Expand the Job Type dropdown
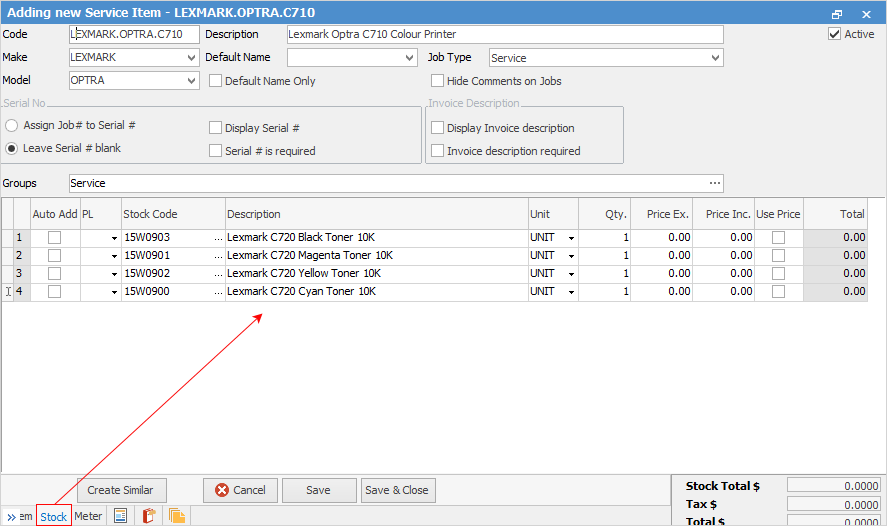 pyautogui.click(x=715, y=58)
